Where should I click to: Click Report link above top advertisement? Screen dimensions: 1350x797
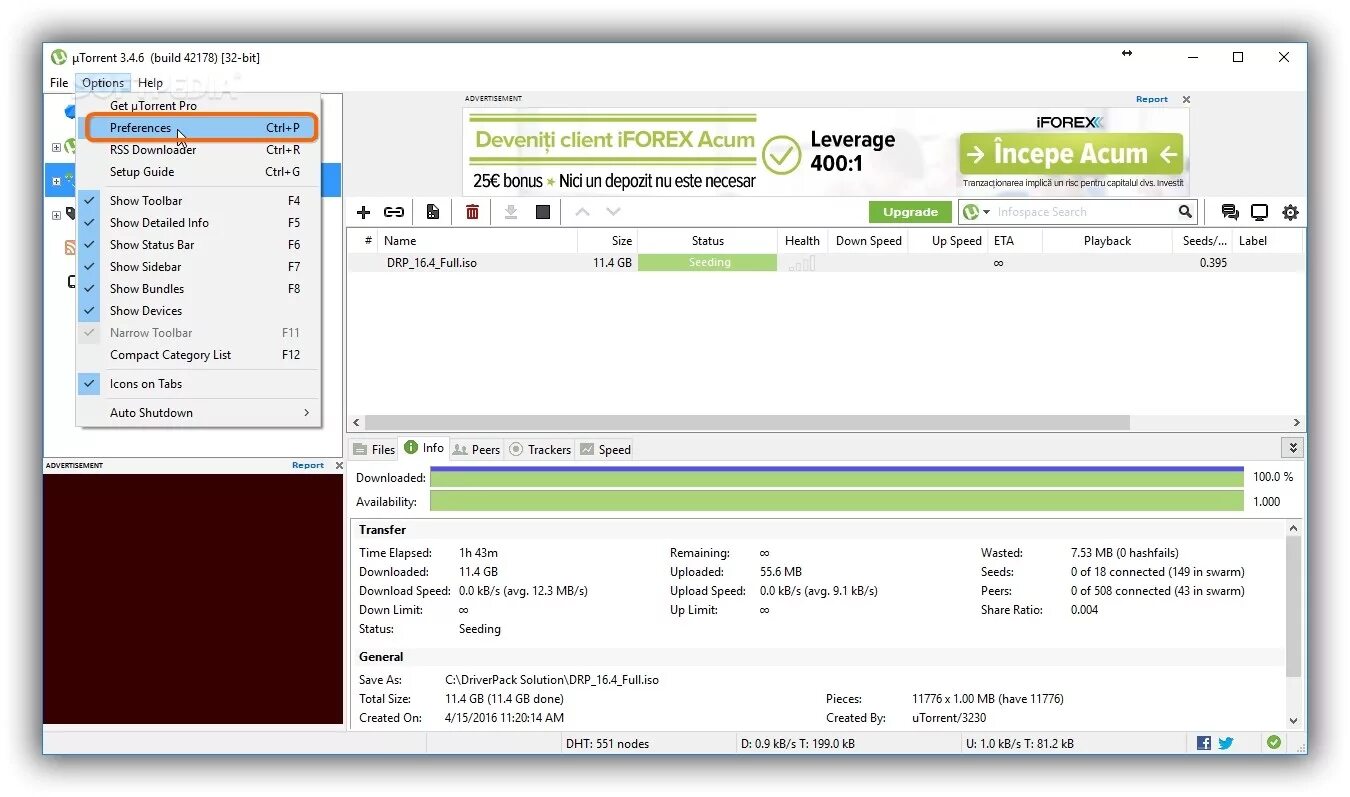click(x=1151, y=99)
